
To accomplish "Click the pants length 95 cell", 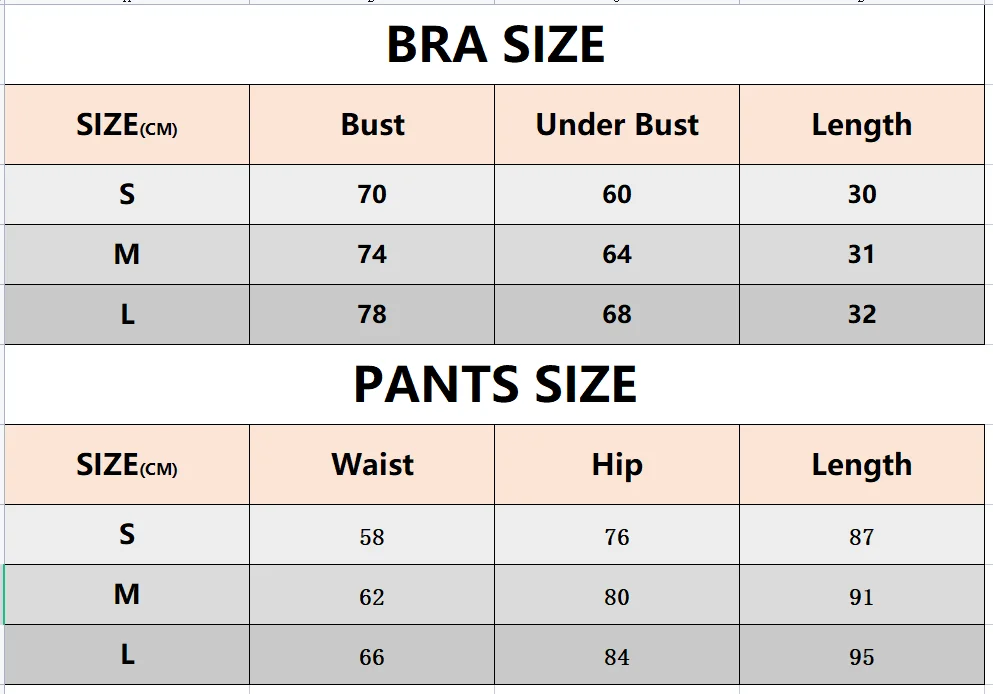I will coord(862,655).
